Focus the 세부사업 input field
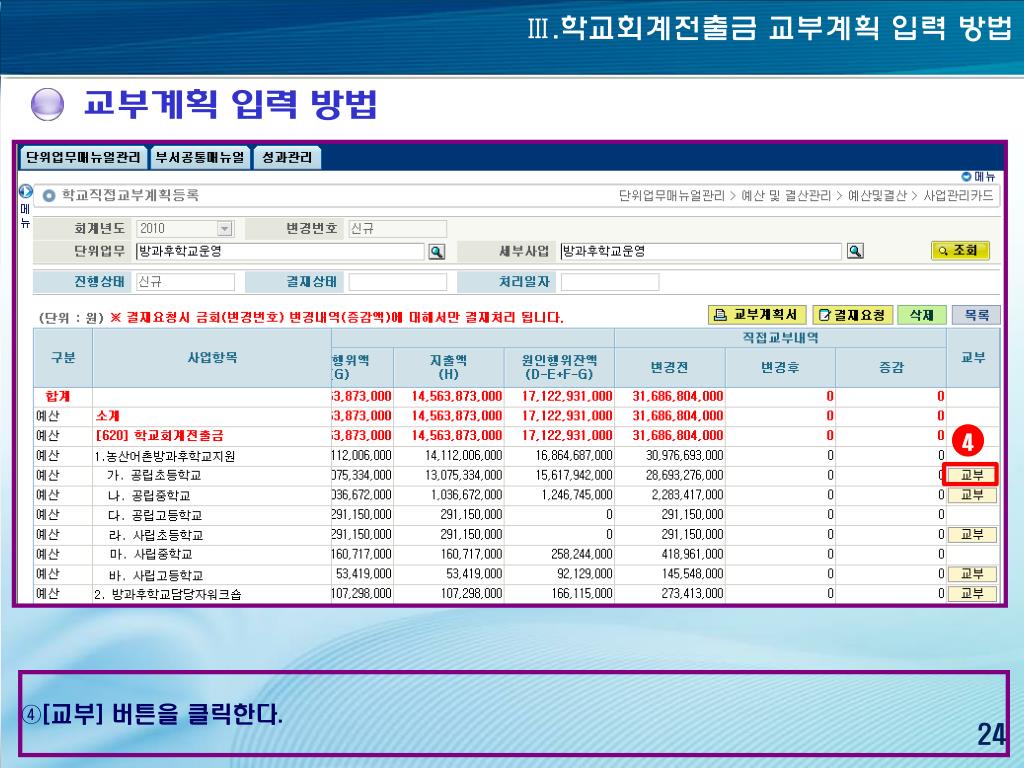The image size is (1024, 768). [701, 251]
